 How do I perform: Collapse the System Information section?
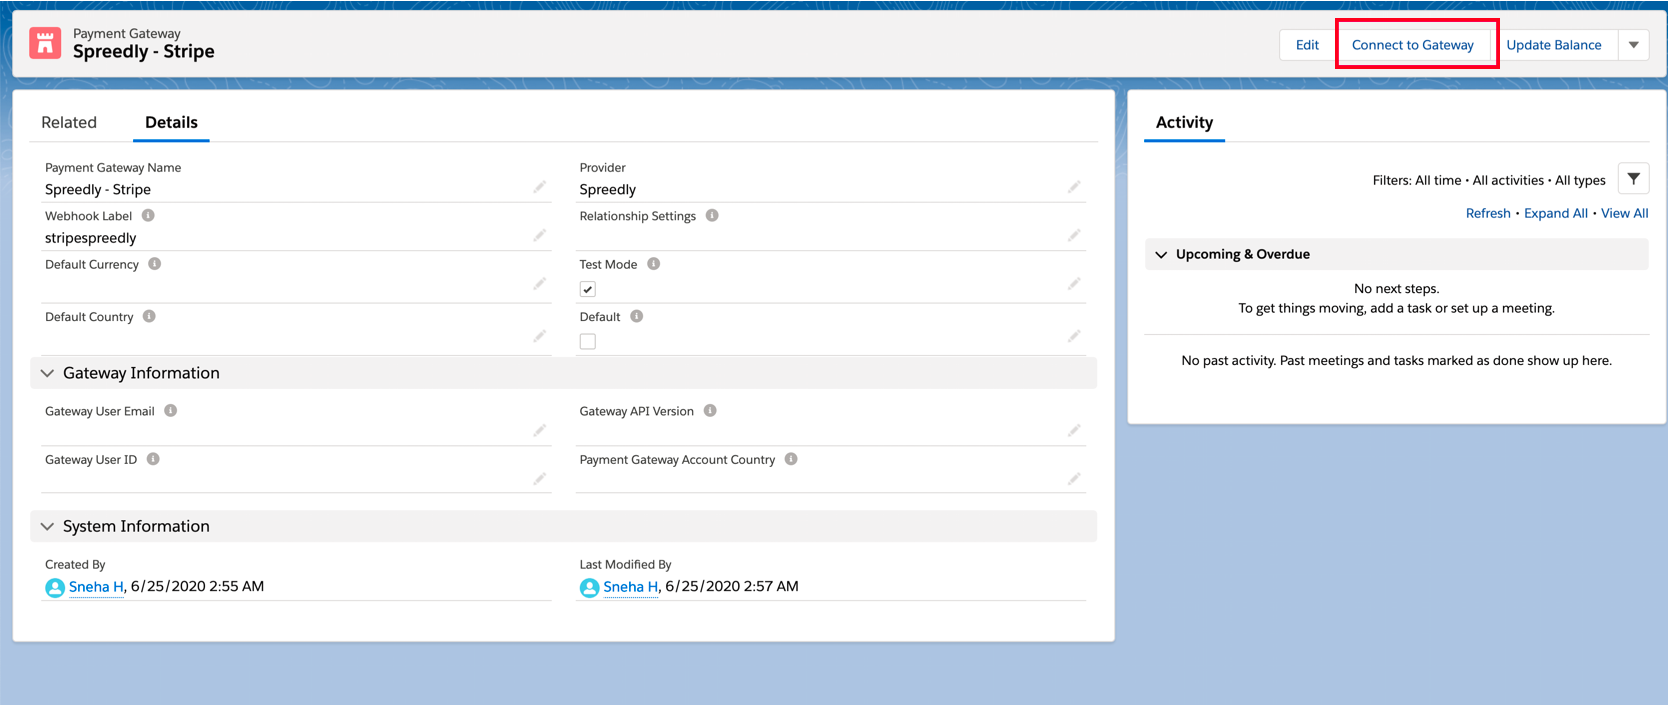point(47,526)
